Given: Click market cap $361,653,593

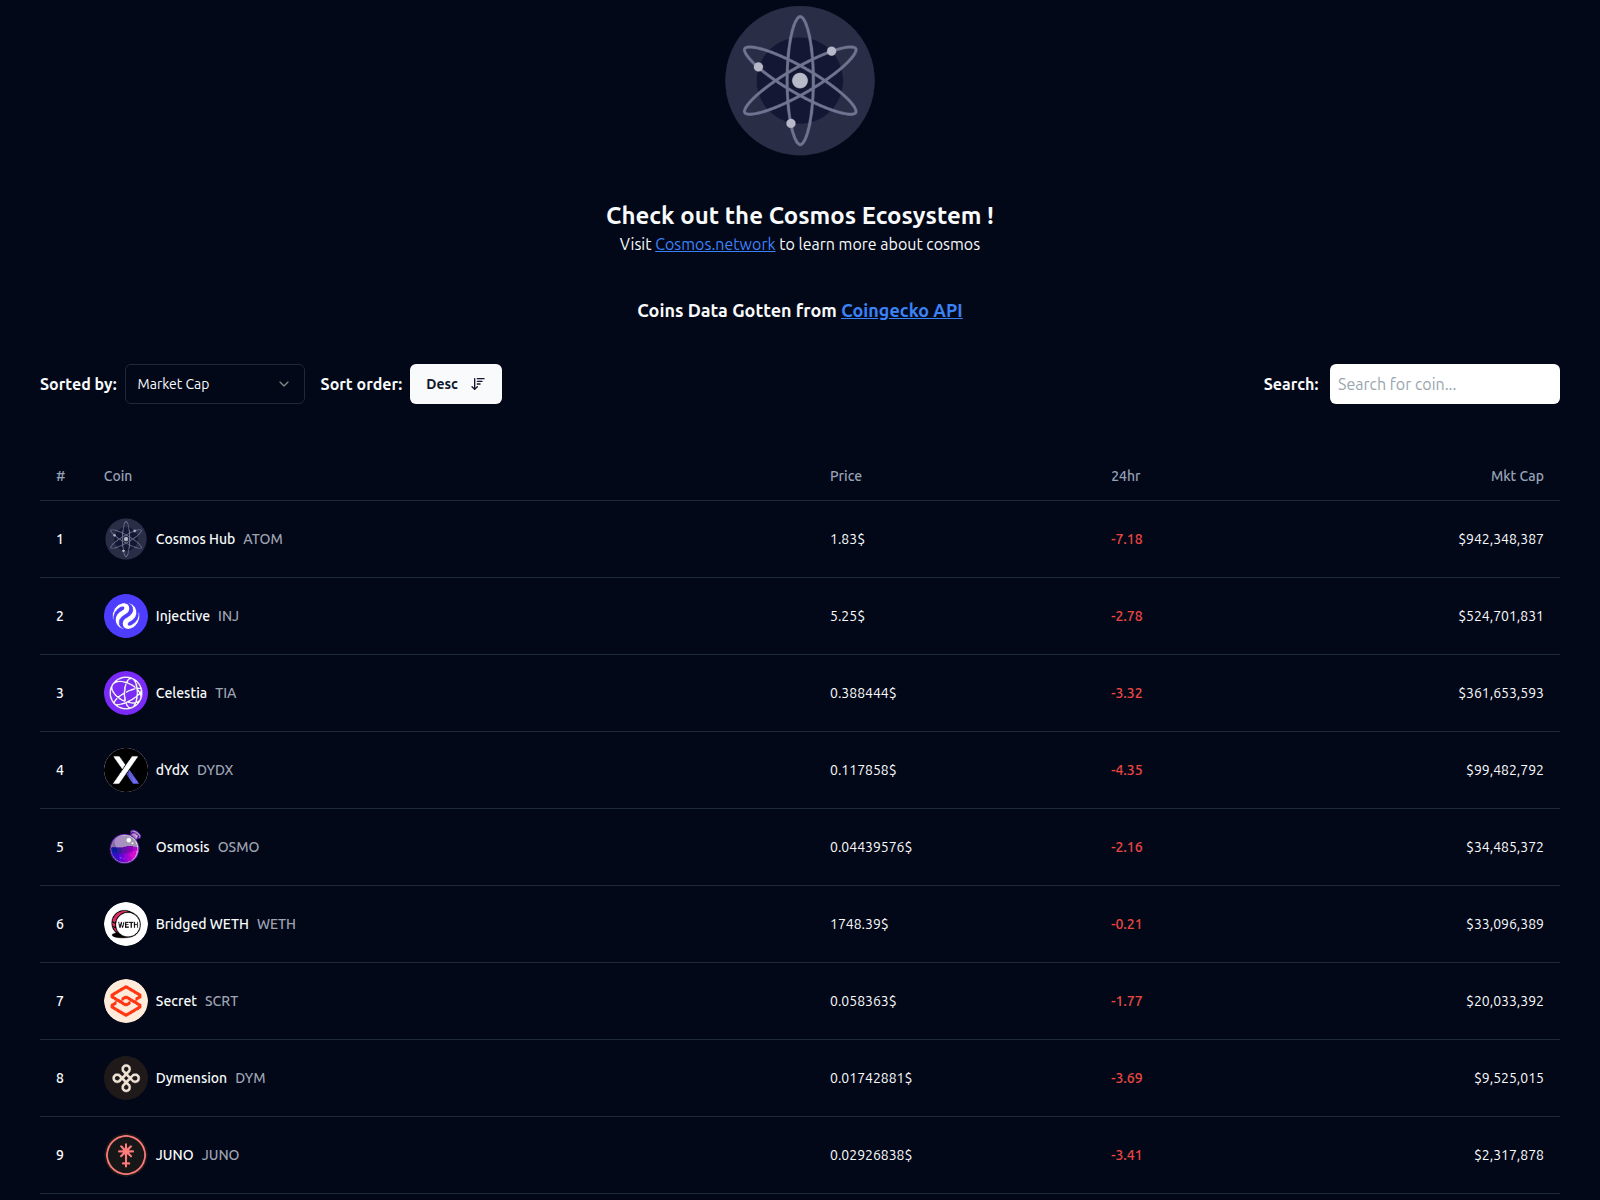Looking at the screenshot, I should pyautogui.click(x=1501, y=693).
